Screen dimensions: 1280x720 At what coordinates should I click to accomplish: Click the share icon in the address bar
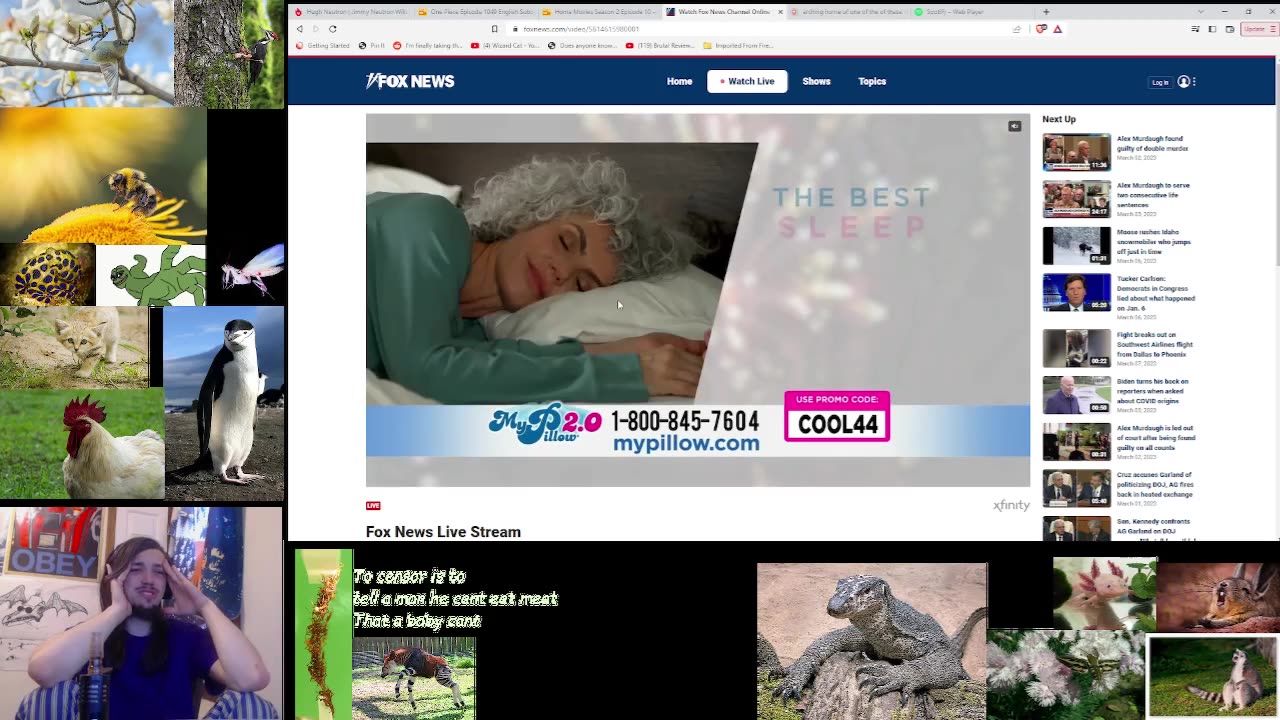point(1017,29)
